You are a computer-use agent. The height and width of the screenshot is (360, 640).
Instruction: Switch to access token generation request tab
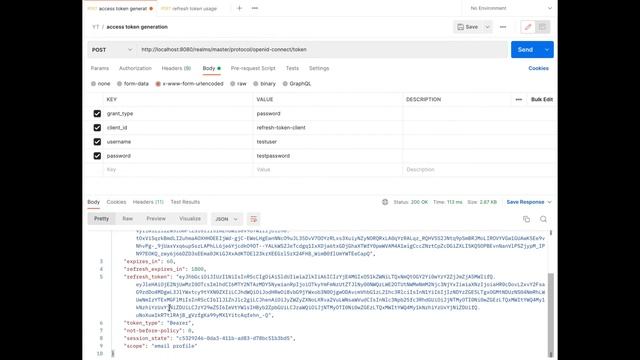(x=120, y=9)
